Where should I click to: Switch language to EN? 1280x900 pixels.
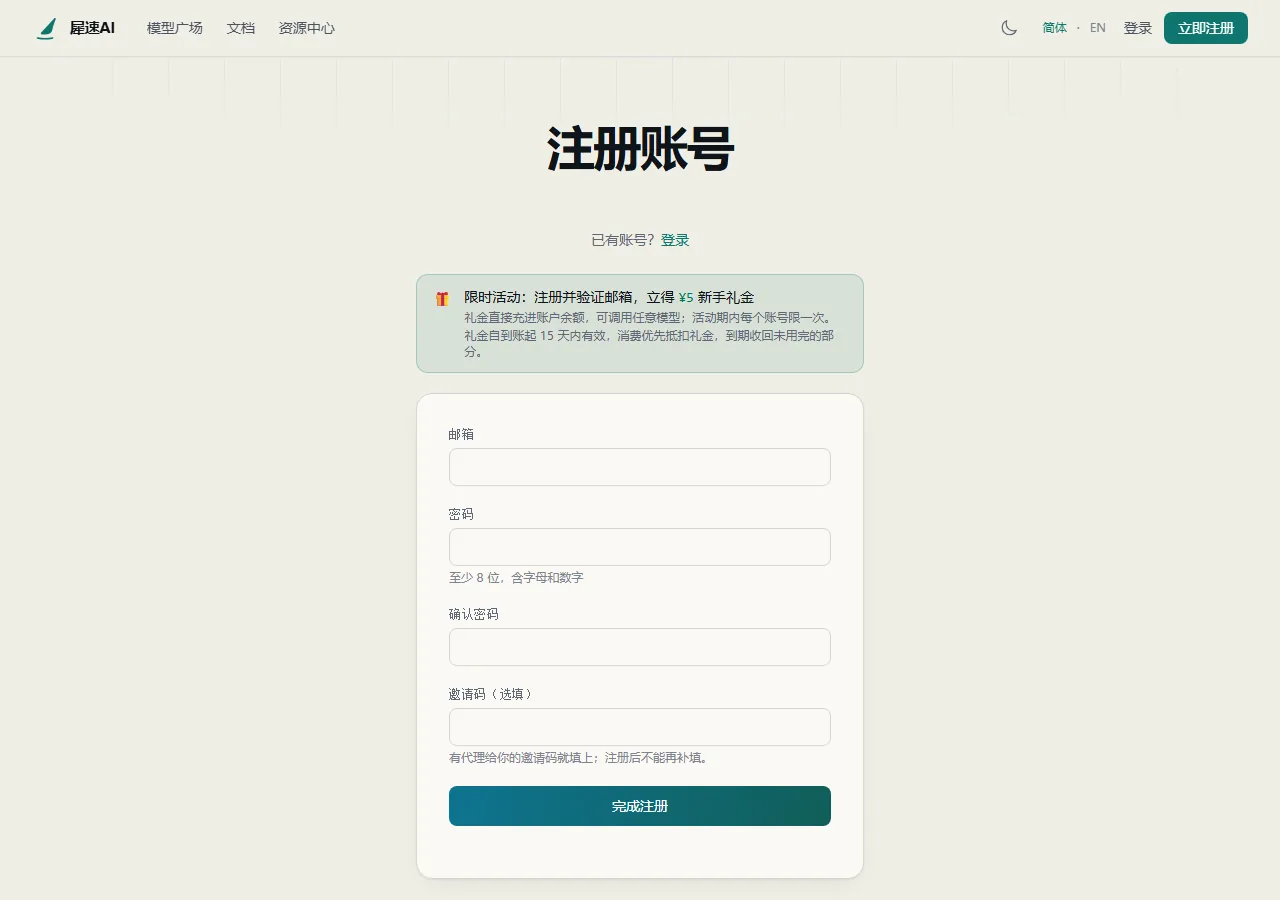[x=1098, y=28]
